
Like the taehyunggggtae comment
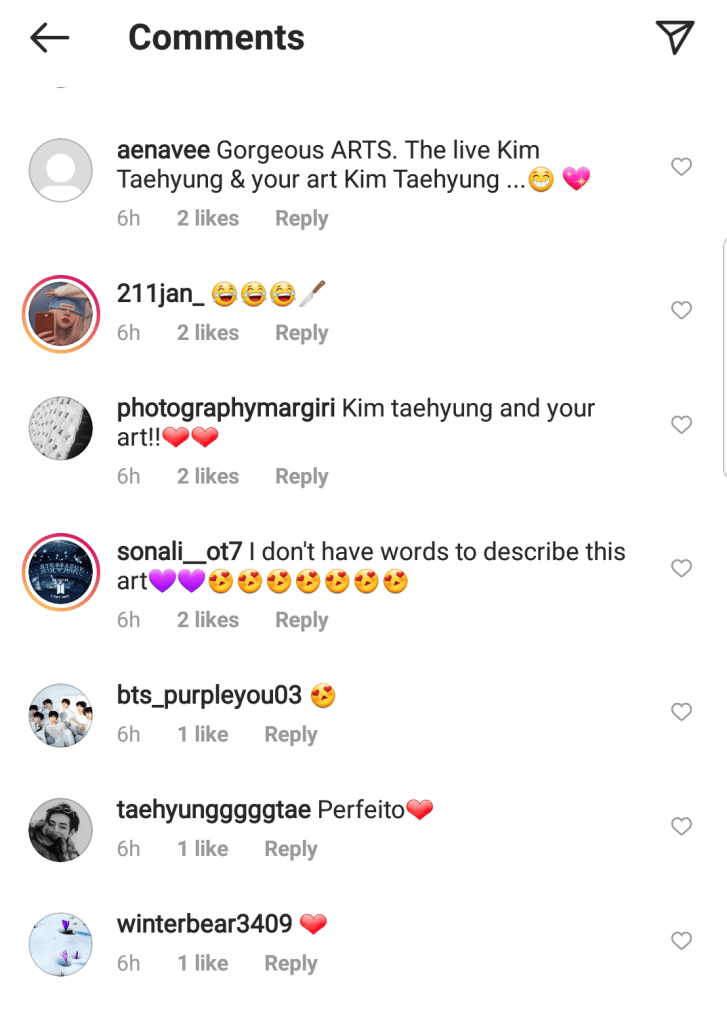coord(681,826)
